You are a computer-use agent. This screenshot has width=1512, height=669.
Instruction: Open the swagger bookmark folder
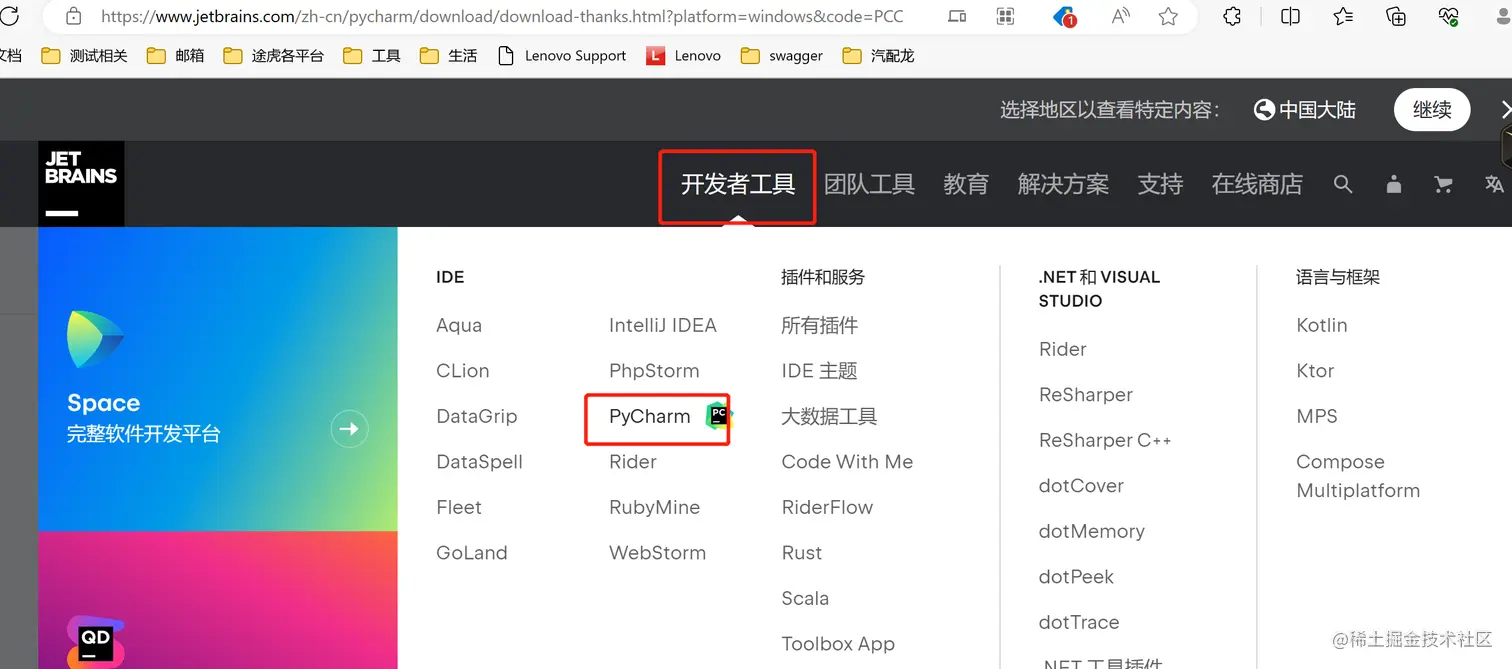click(782, 56)
